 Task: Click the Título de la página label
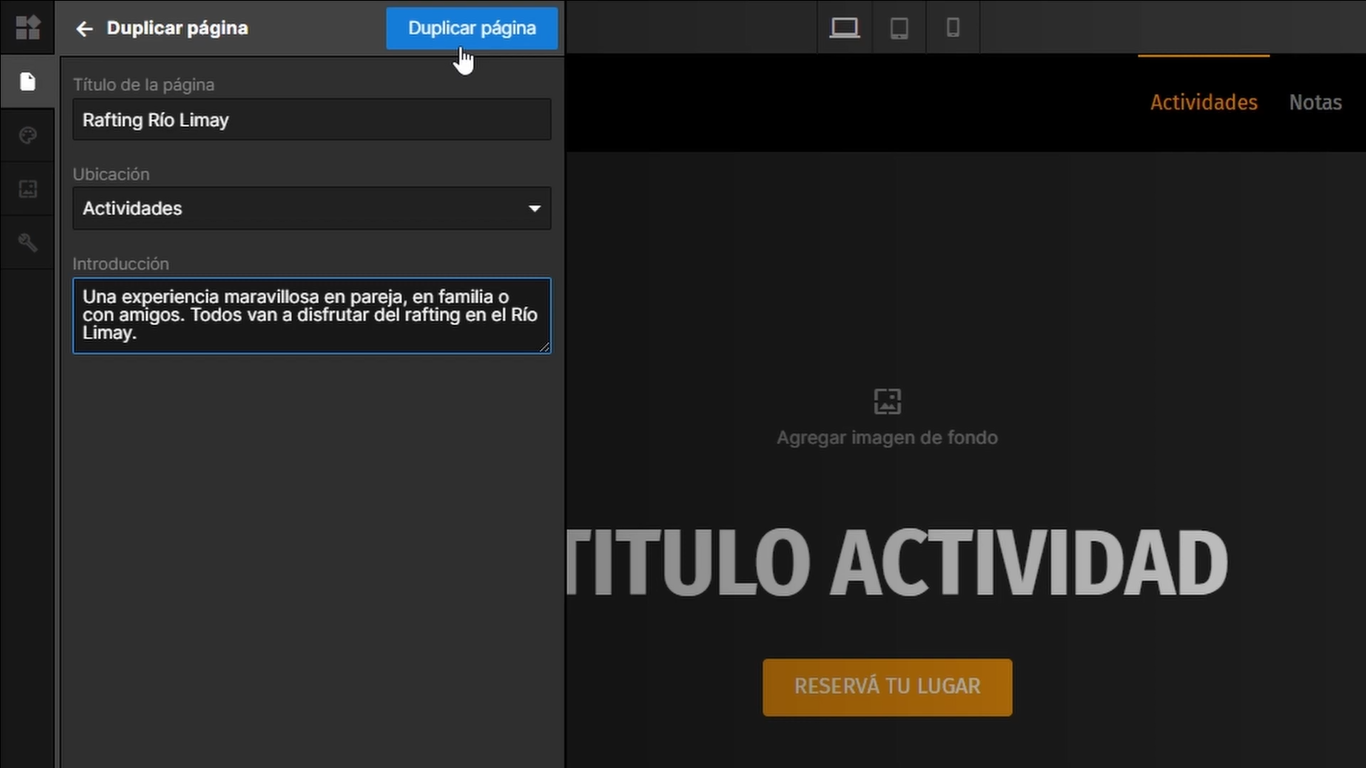click(144, 85)
